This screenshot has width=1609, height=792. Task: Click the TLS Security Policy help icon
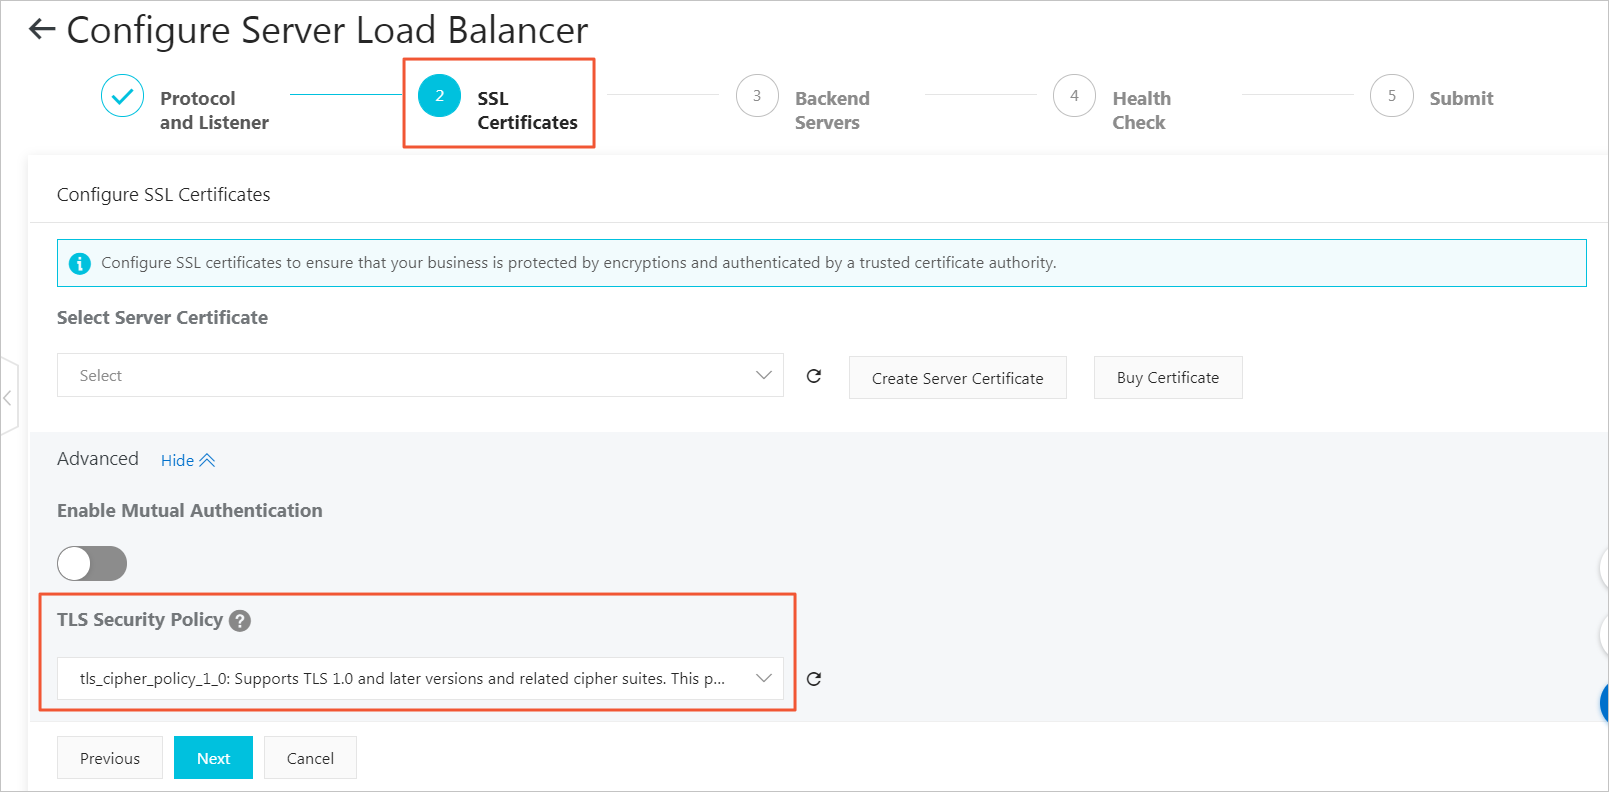click(240, 621)
